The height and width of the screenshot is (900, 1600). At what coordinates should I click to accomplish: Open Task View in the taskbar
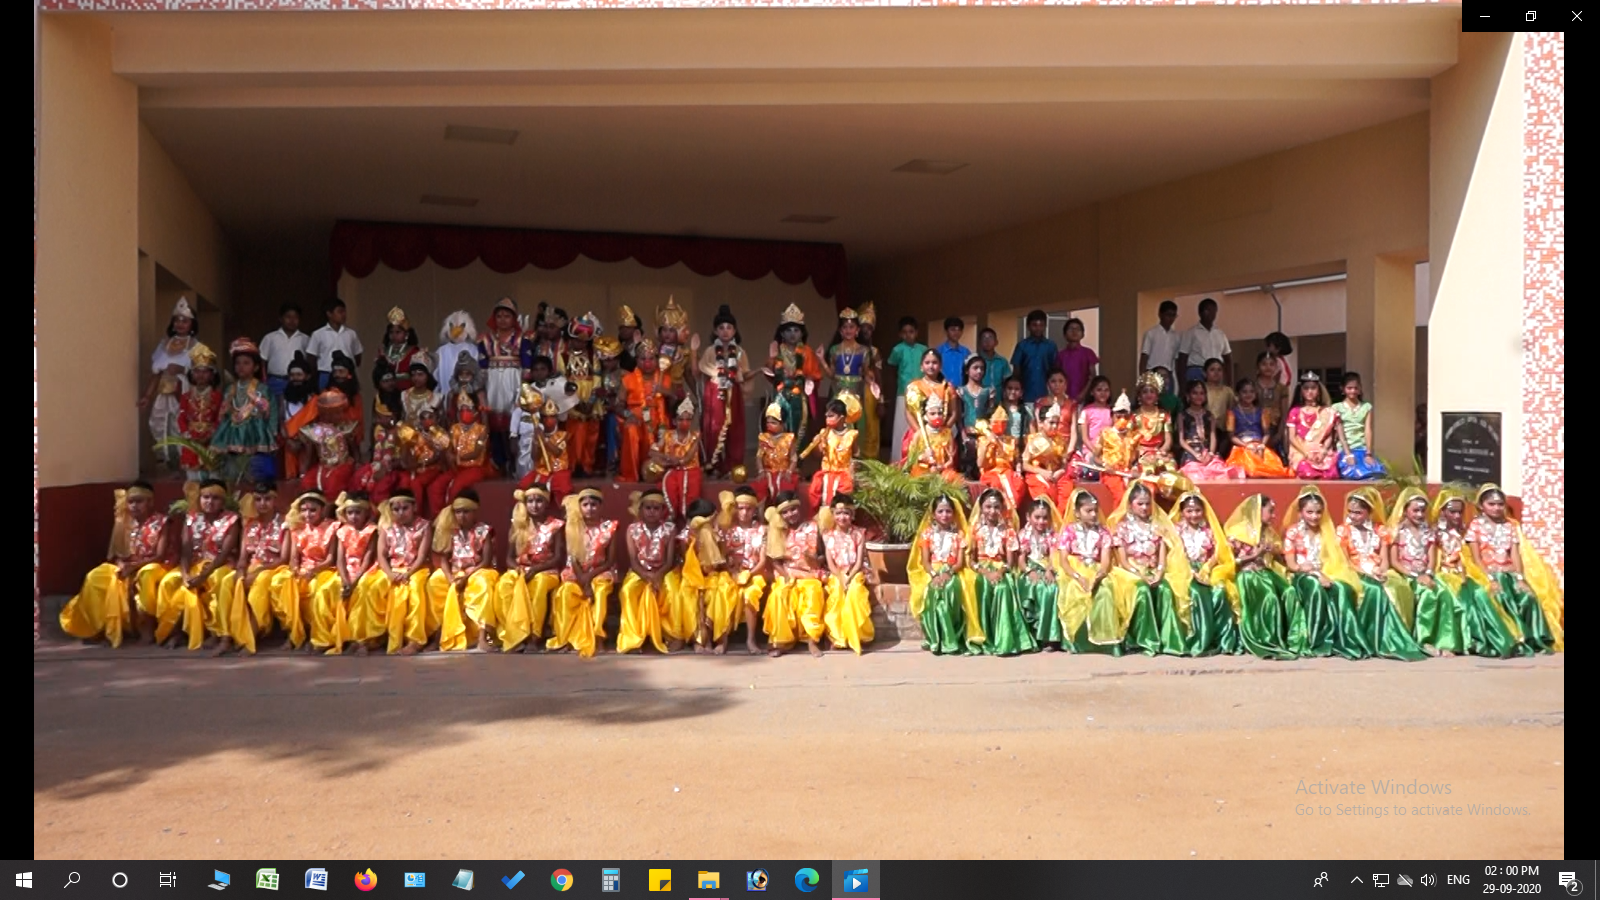(168, 880)
